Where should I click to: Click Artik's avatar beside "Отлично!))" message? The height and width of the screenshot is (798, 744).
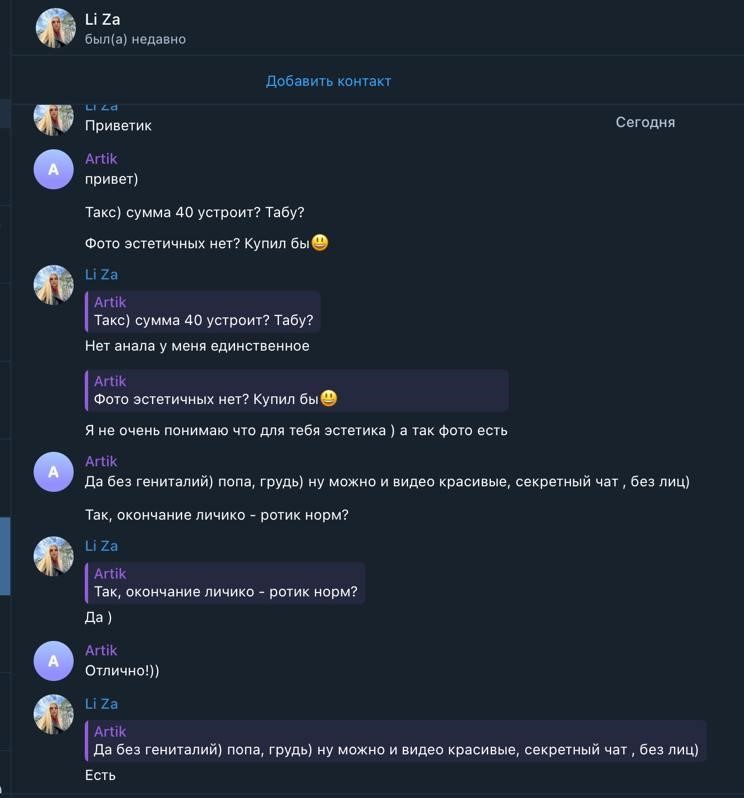(x=54, y=660)
